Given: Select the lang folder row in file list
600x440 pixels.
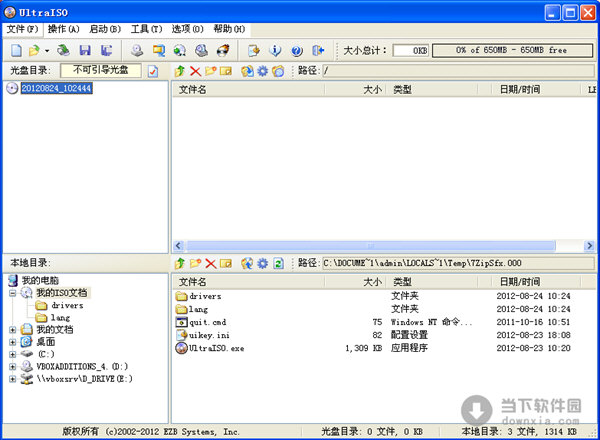Looking at the screenshot, I should coord(383,309).
